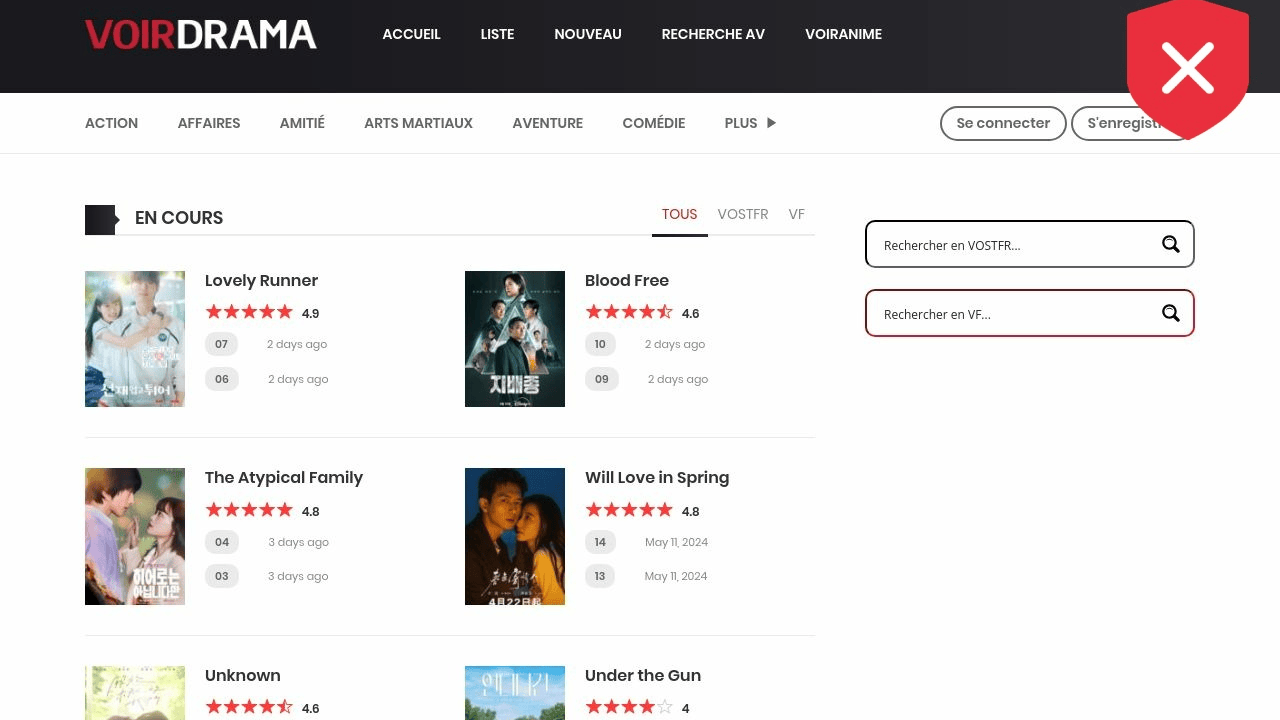Click the VoirDrama site logo
This screenshot has height=720, width=1280.
pos(201,34)
